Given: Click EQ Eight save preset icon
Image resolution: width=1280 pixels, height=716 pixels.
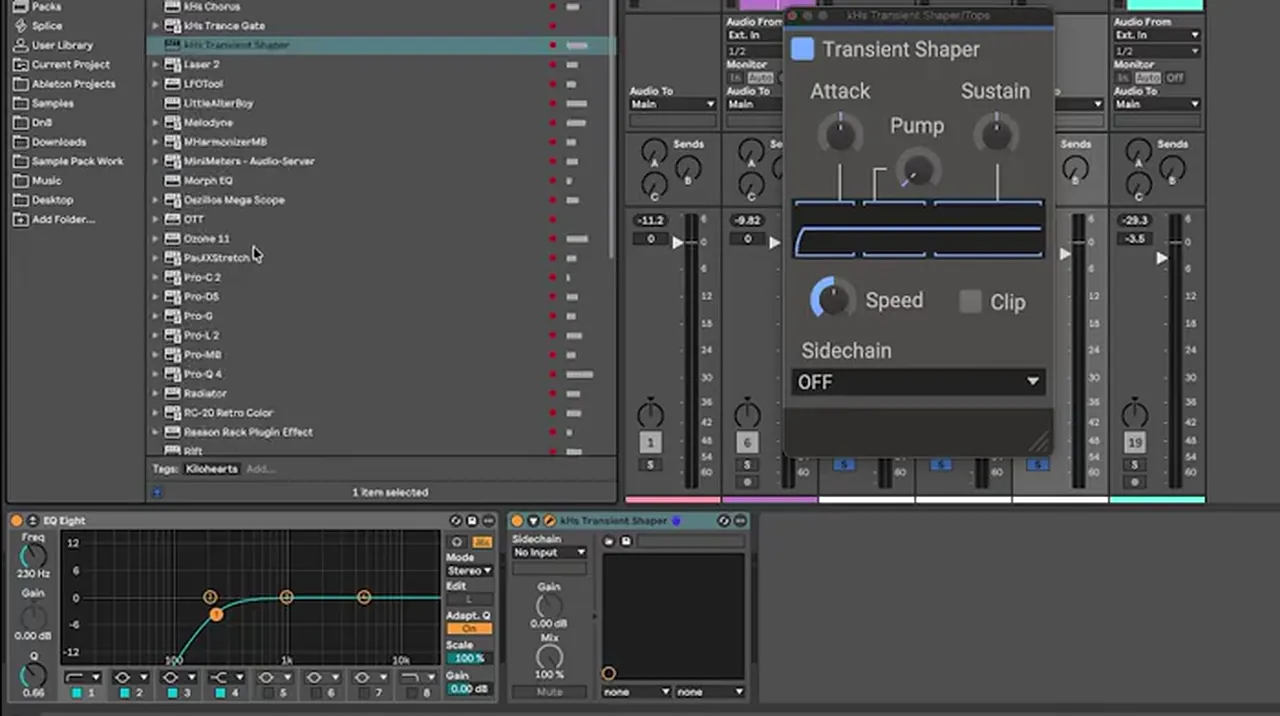Looking at the screenshot, I should tap(472, 521).
